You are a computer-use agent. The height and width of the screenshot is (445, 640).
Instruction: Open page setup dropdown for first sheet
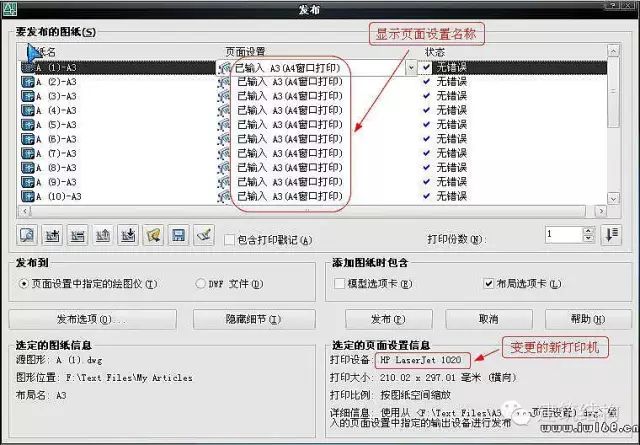pos(411,68)
